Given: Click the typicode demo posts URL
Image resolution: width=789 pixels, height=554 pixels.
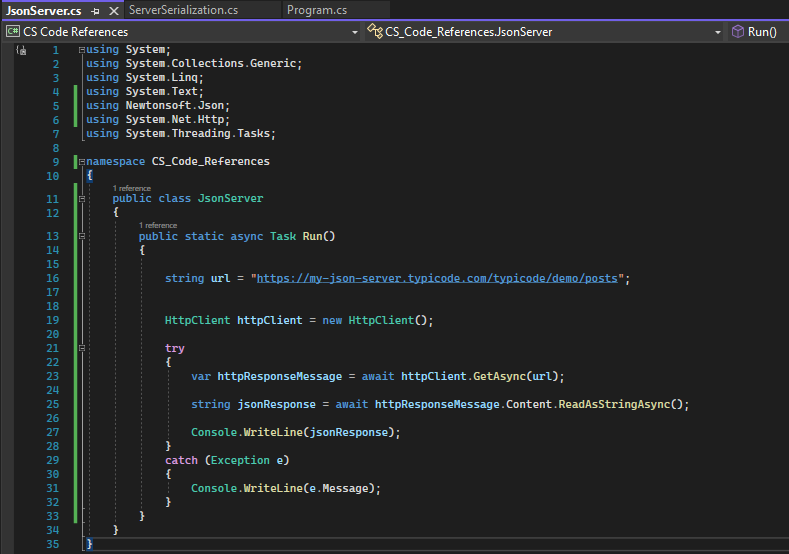Looking at the screenshot, I should [440, 278].
